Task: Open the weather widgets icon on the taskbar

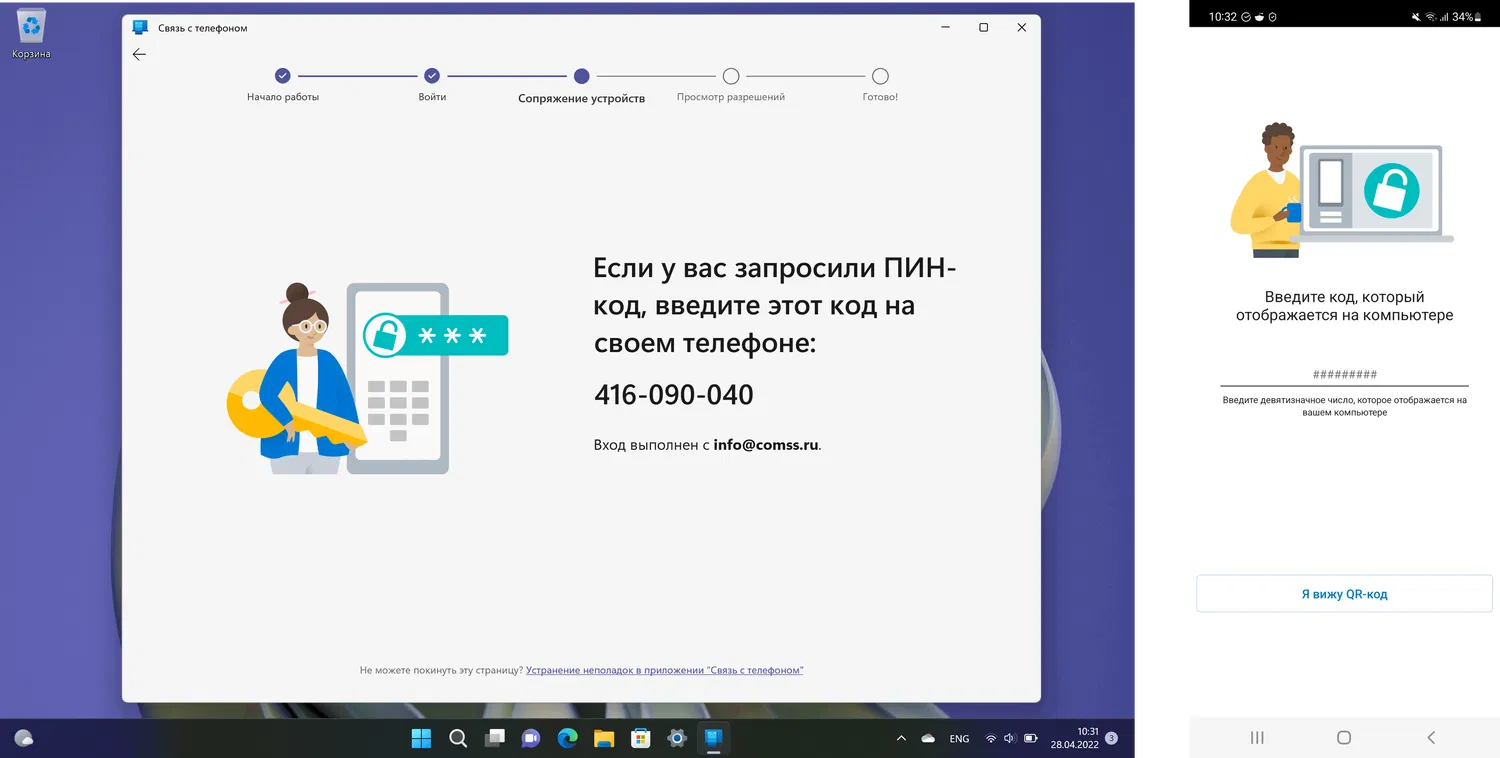Action: coord(24,738)
